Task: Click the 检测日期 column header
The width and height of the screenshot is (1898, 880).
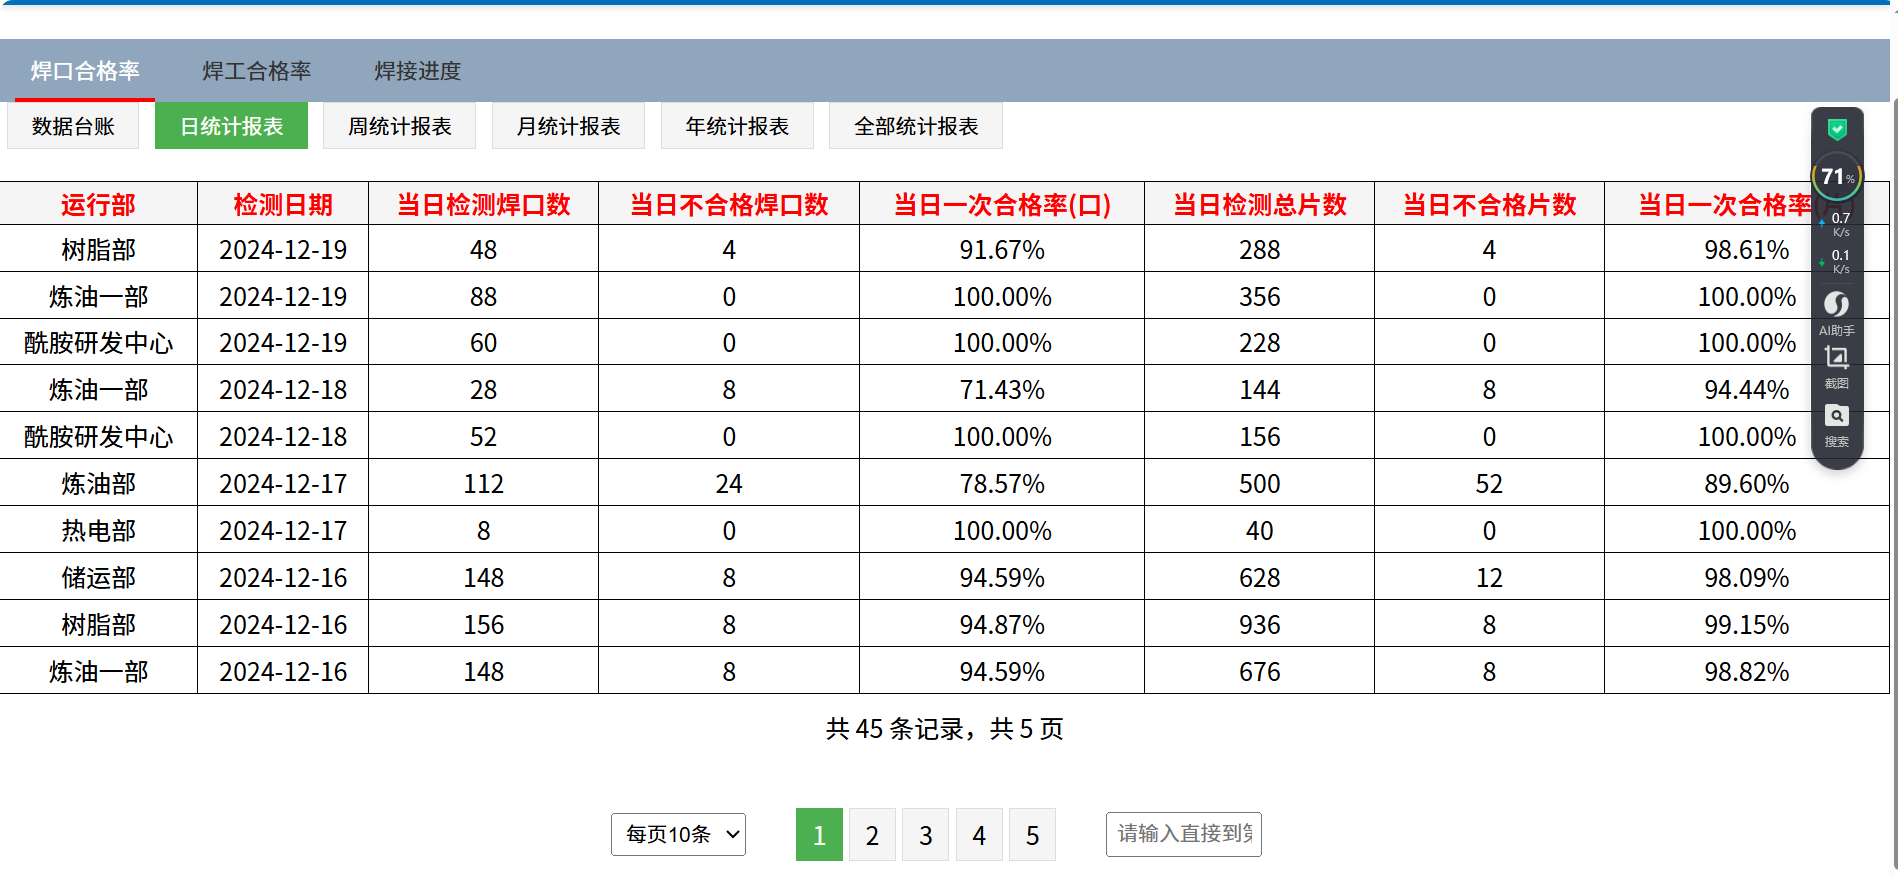Action: 283,204
